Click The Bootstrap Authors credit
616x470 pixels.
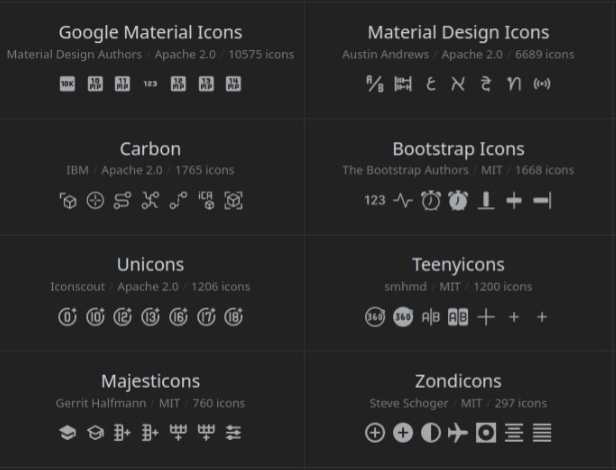[x=405, y=170]
